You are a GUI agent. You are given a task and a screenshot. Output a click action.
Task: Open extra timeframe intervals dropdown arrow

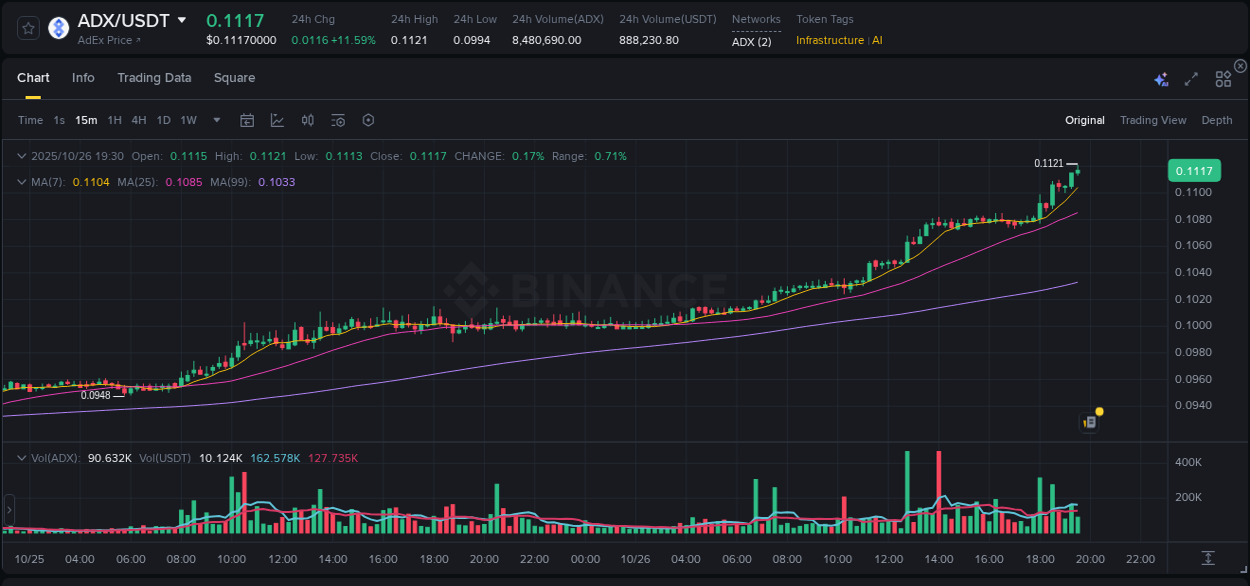pyautogui.click(x=215, y=120)
